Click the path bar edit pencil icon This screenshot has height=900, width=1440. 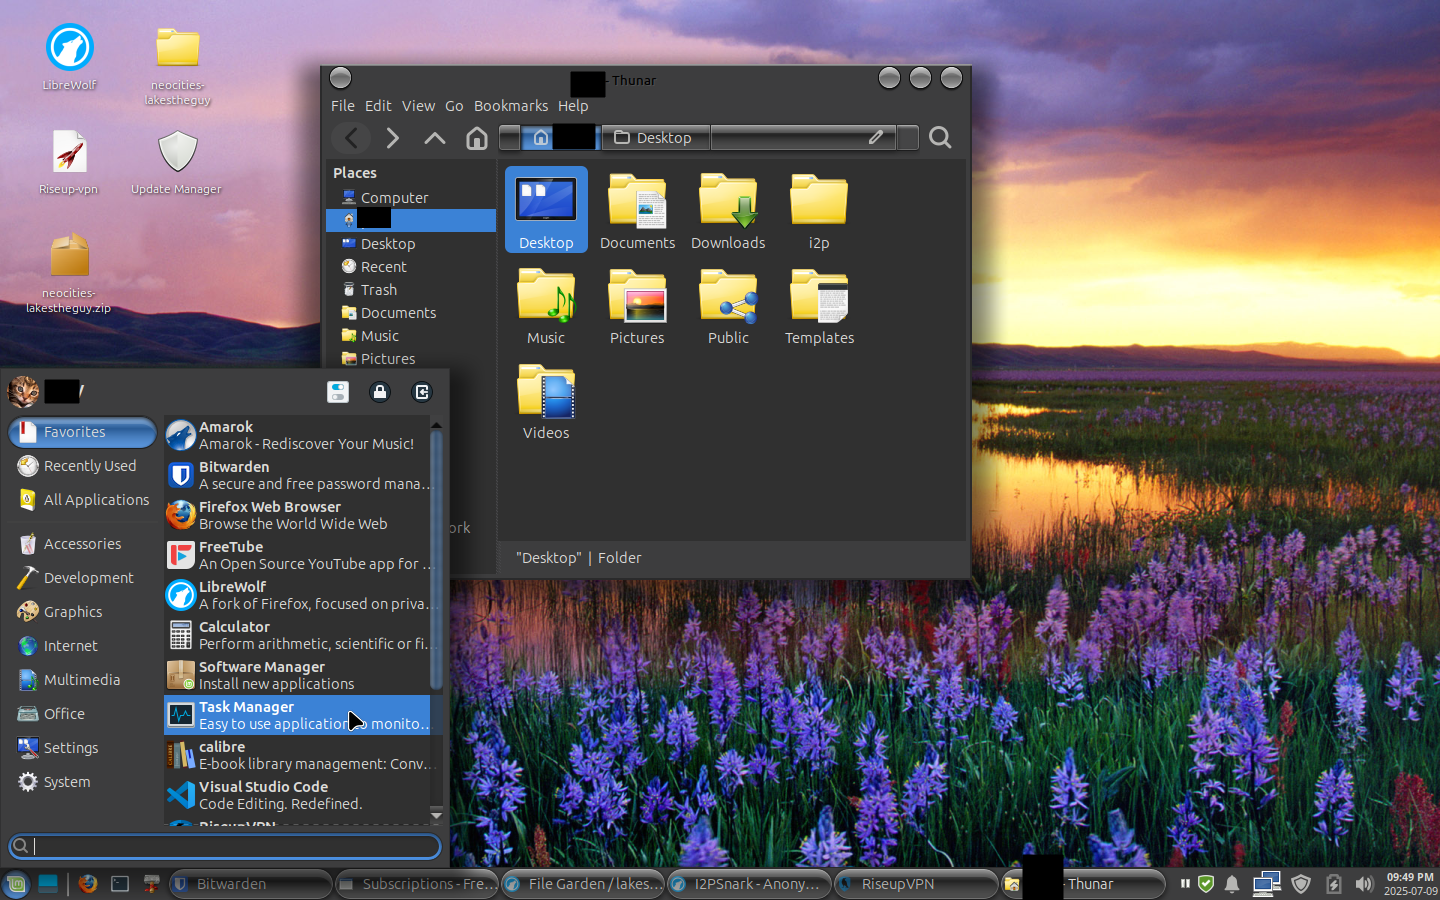point(876,137)
